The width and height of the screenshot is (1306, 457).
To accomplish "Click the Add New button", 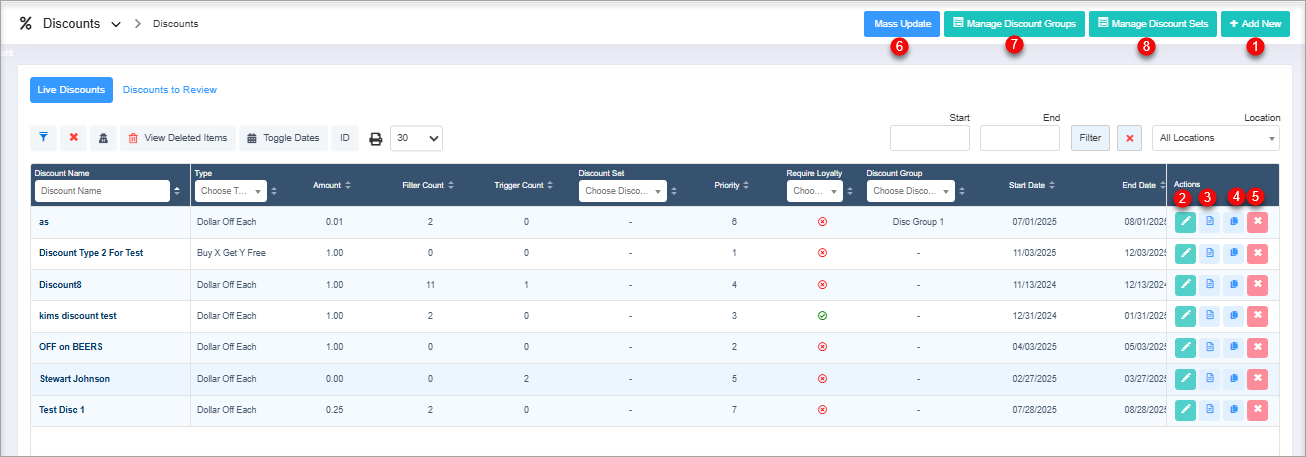I will [1255, 23].
